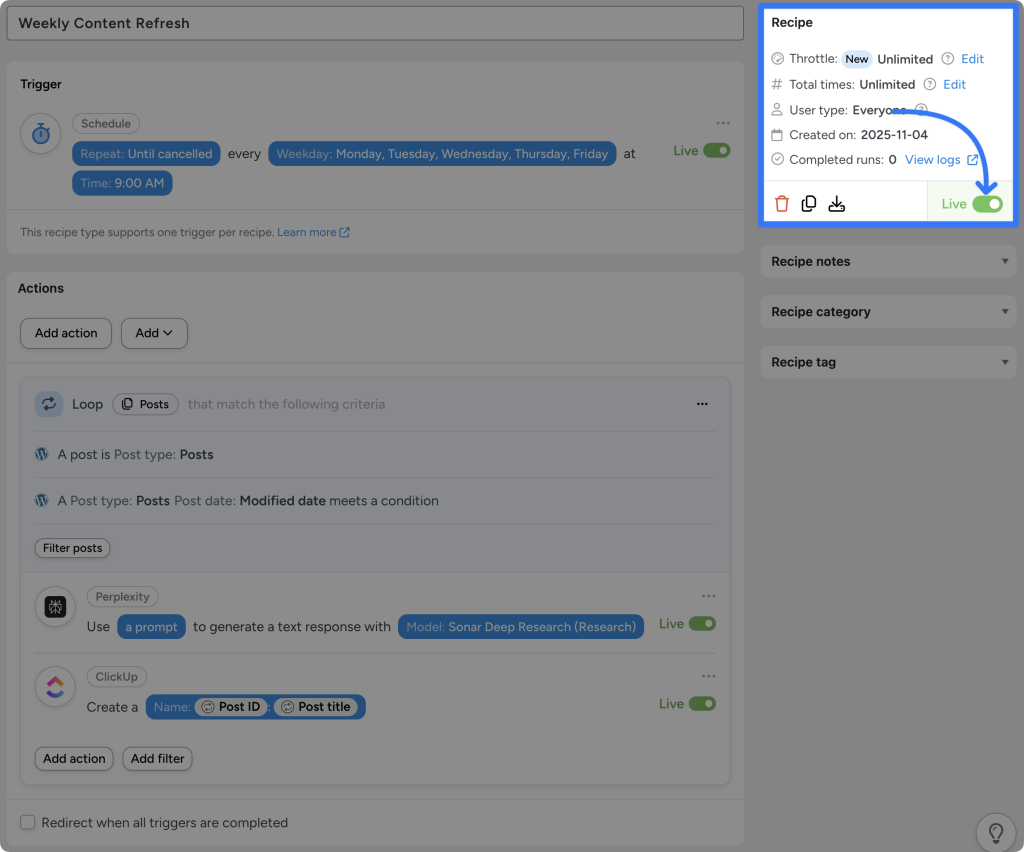This screenshot has height=852, width=1024.
Task: Open the Add dropdown in Actions
Action: [x=154, y=332]
